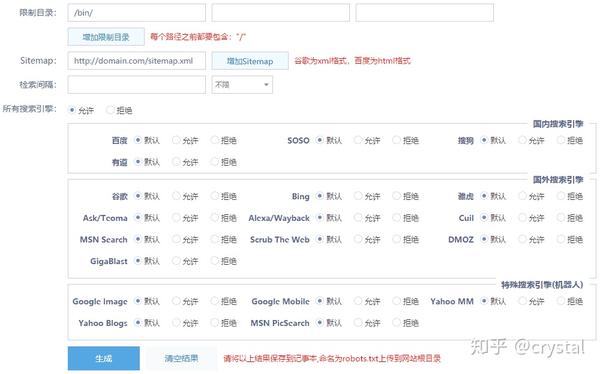Choose 允许 for SOSO
The width and height of the screenshot is (600, 374).
coord(358,140)
